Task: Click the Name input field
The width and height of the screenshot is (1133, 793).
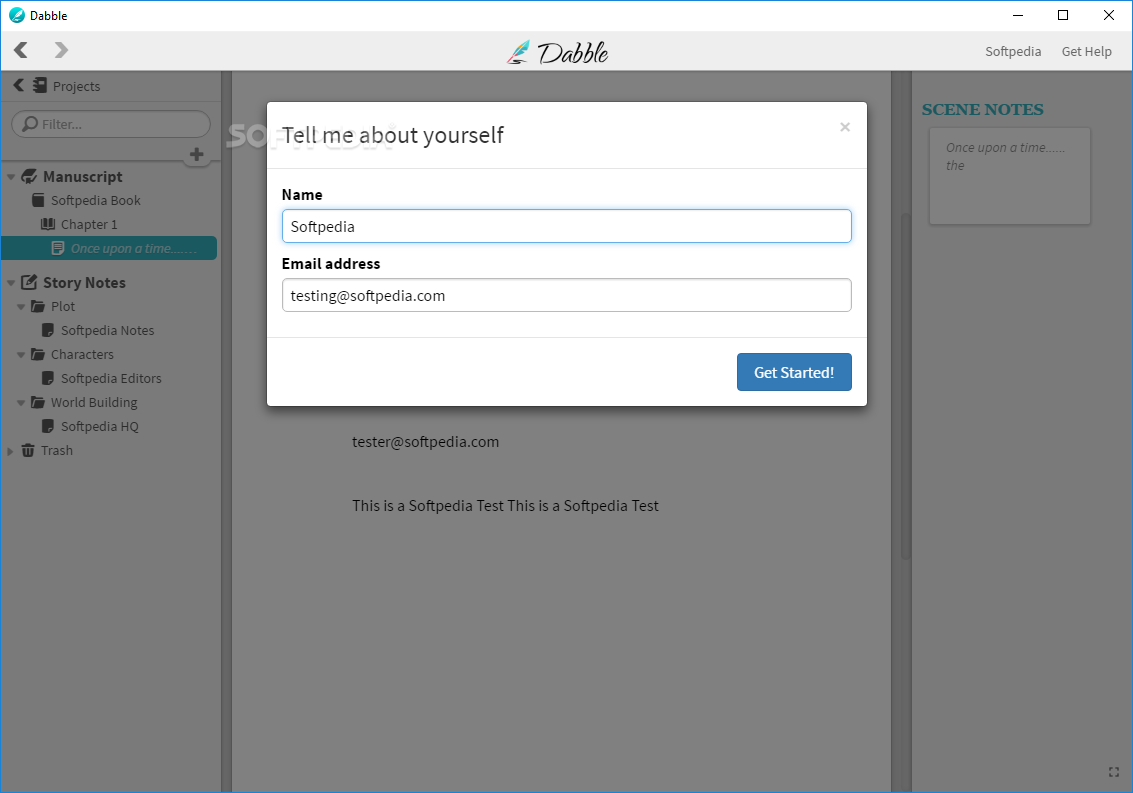Action: point(566,226)
